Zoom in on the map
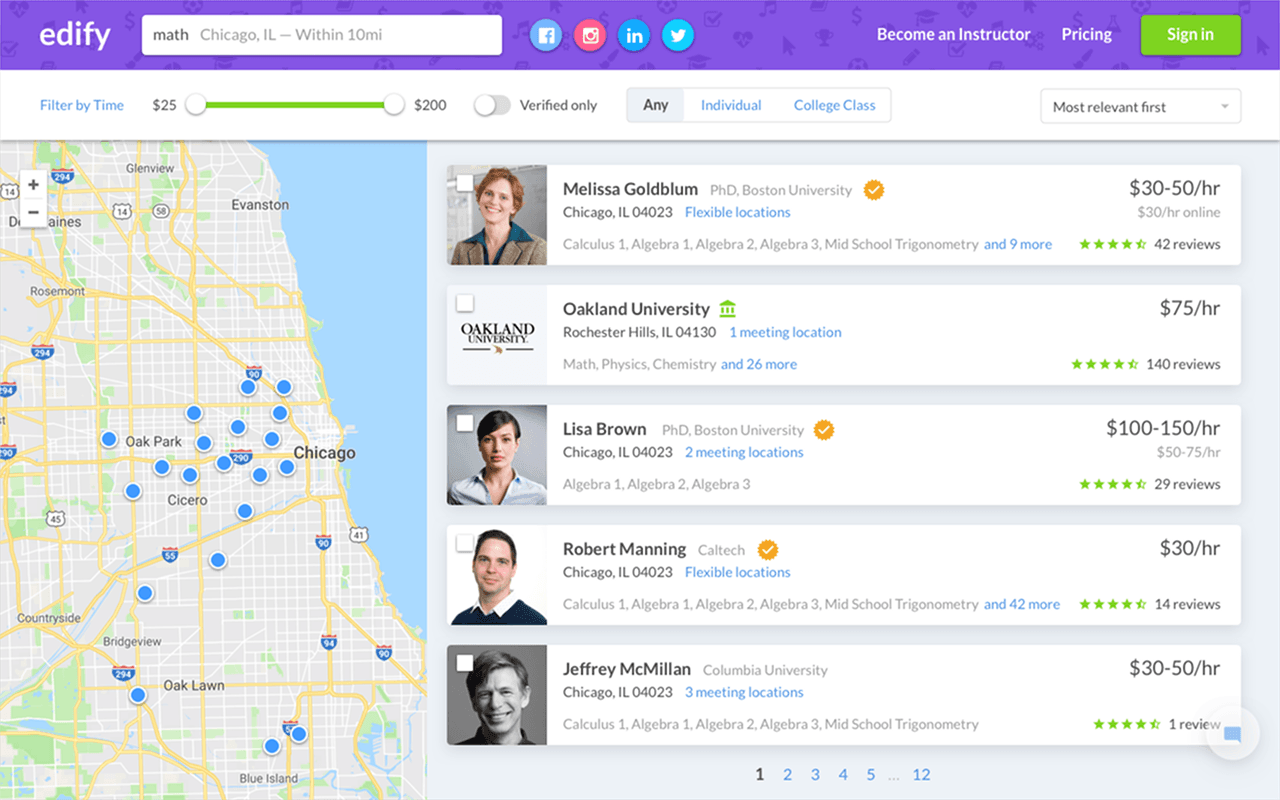The height and width of the screenshot is (800, 1280). 33,185
